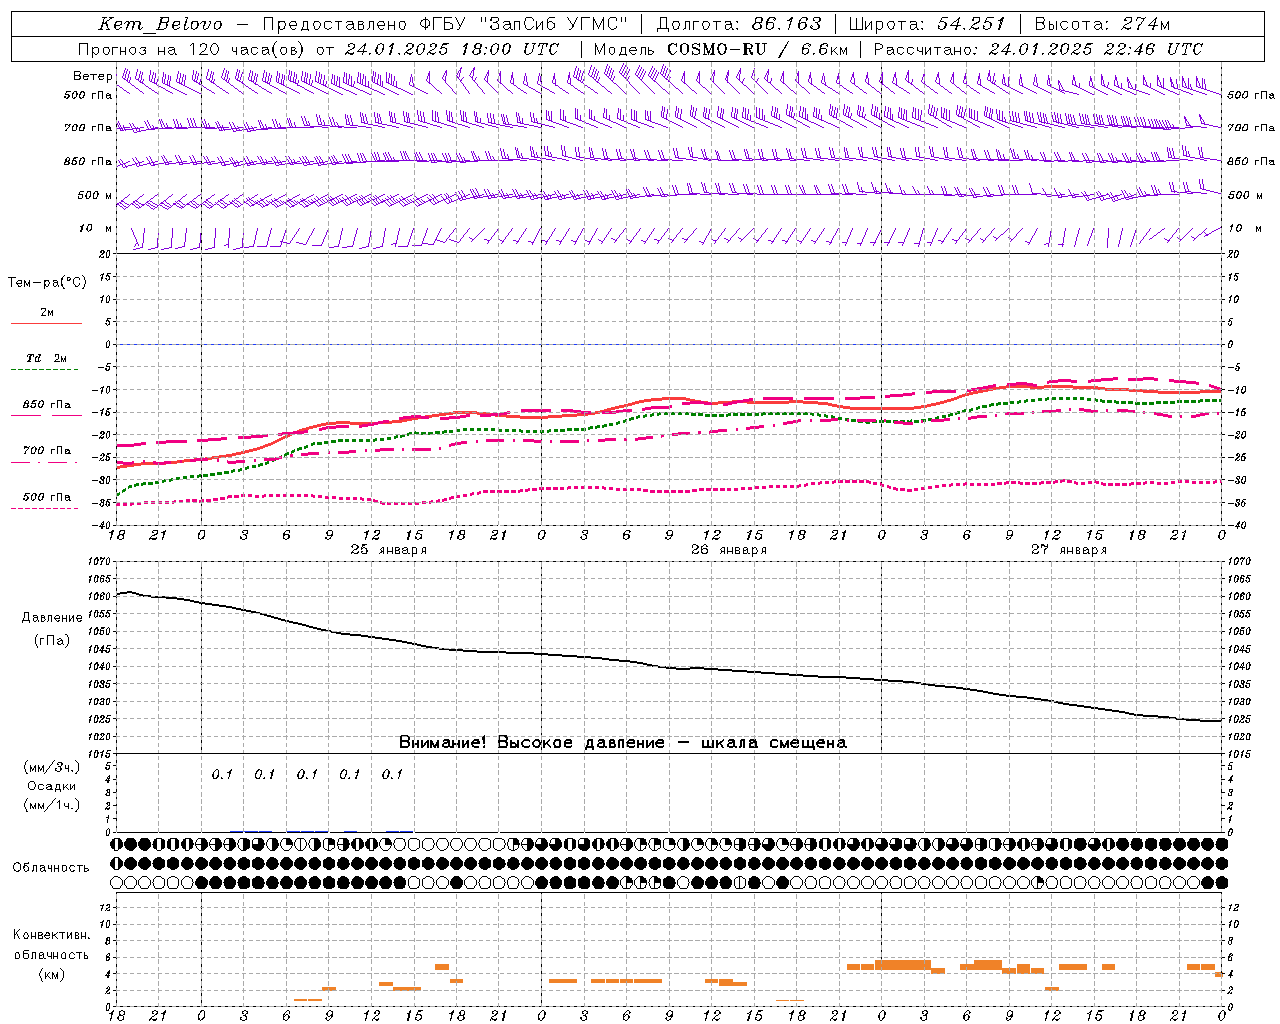The height and width of the screenshot is (1024, 1280).
Task: Select the (км) unit label for convective cloud
Action: point(51,974)
